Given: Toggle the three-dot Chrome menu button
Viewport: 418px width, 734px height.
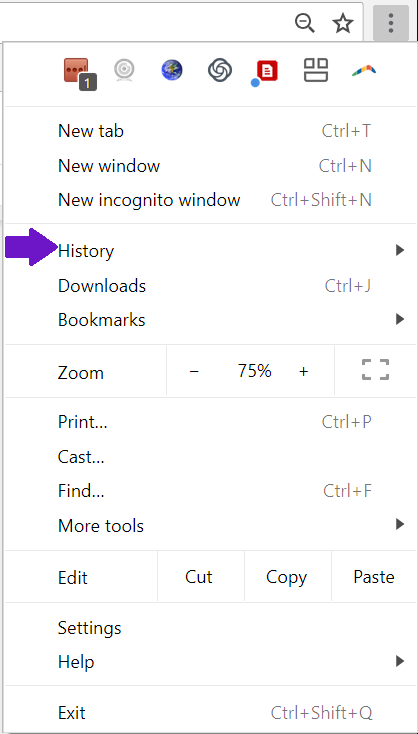Looking at the screenshot, I should (x=391, y=22).
